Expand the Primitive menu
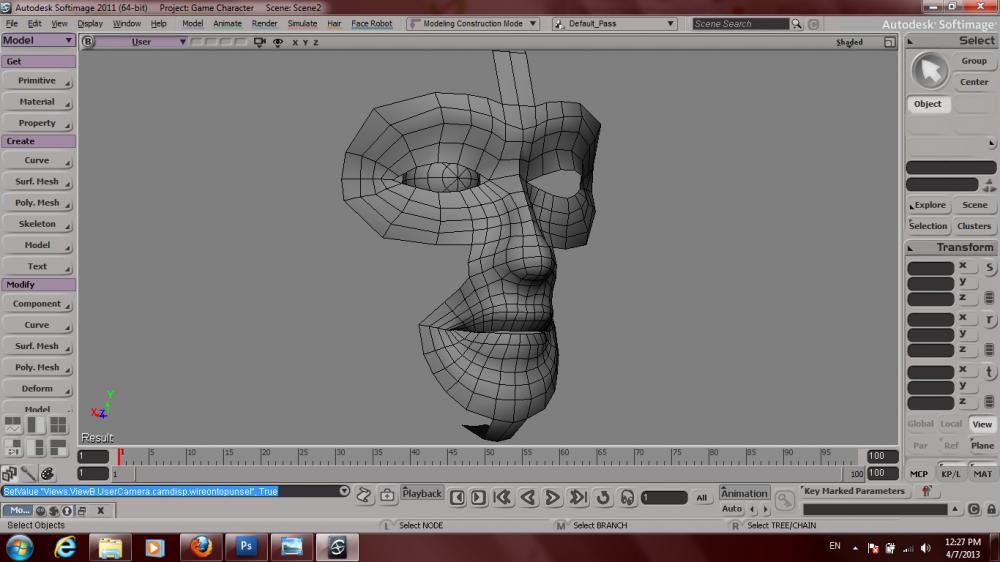Image resolution: width=1000 pixels, height=562 pixels. coord(37,81)
